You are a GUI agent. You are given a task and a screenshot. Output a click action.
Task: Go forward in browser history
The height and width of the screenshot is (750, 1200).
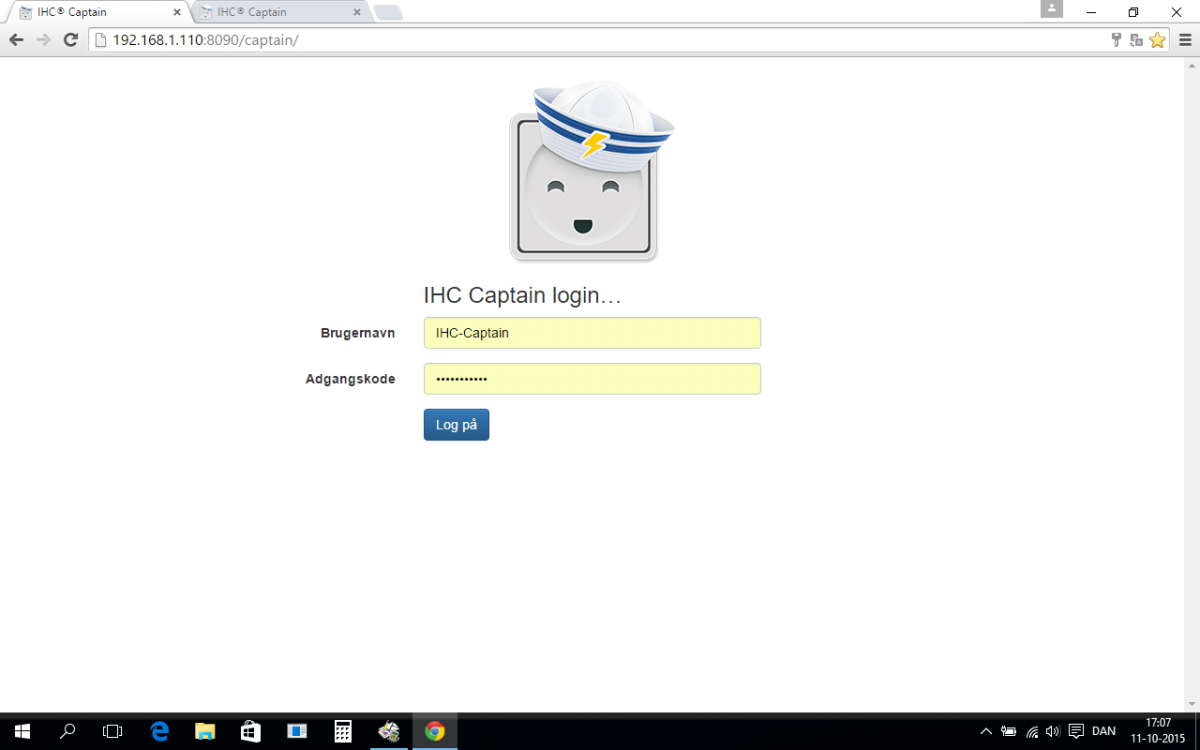(43, 40)
